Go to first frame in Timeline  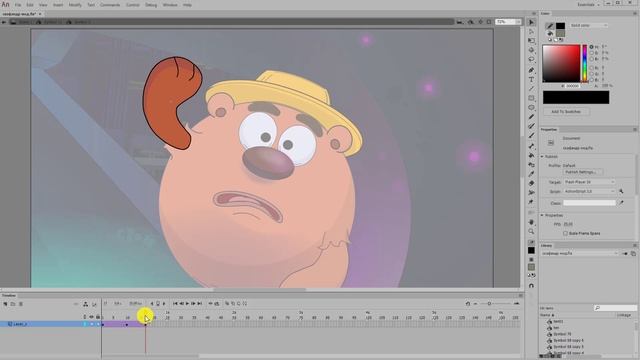(x=175, y=304)
